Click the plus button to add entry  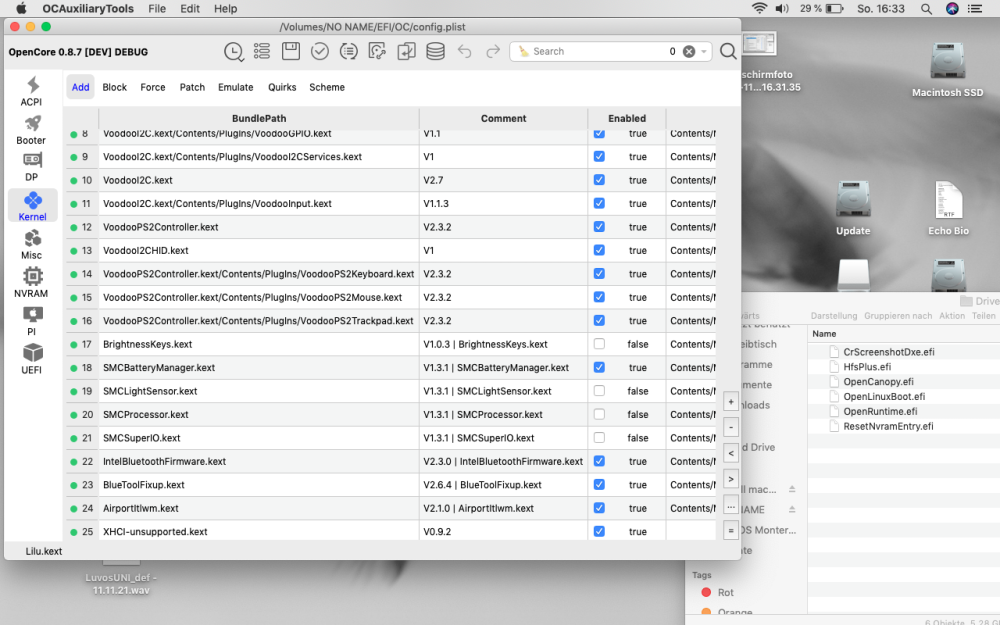tap(731, 402)
